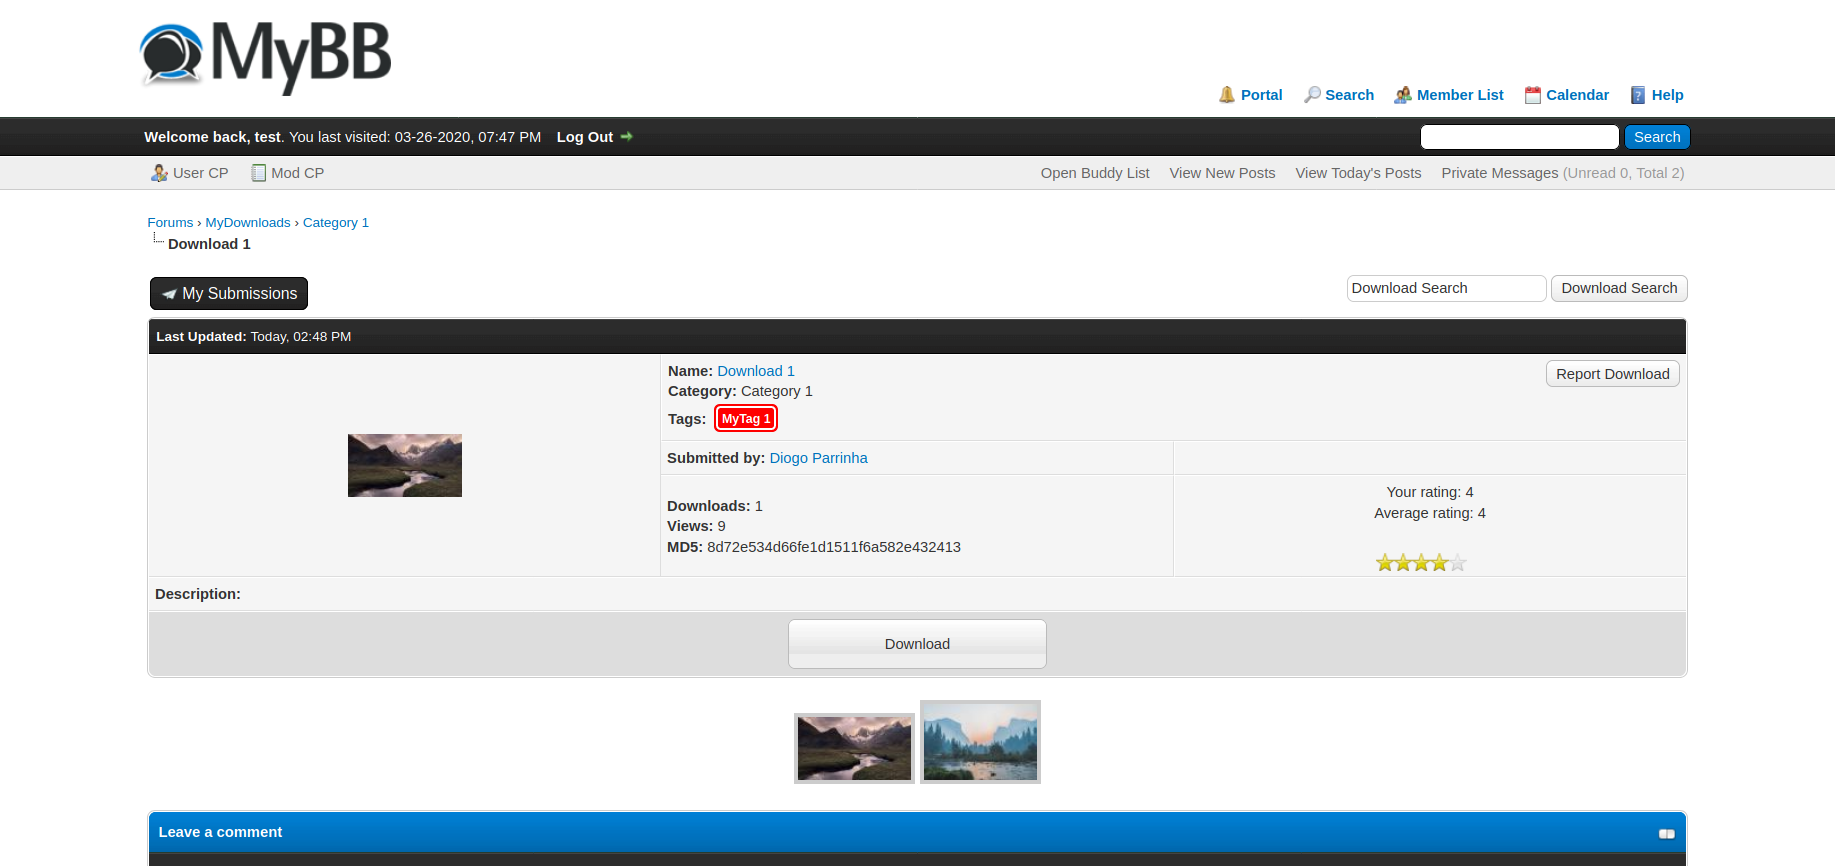
Task: Rate download with fifth star
Action: pyautogui.click(x=1458, y=563)
